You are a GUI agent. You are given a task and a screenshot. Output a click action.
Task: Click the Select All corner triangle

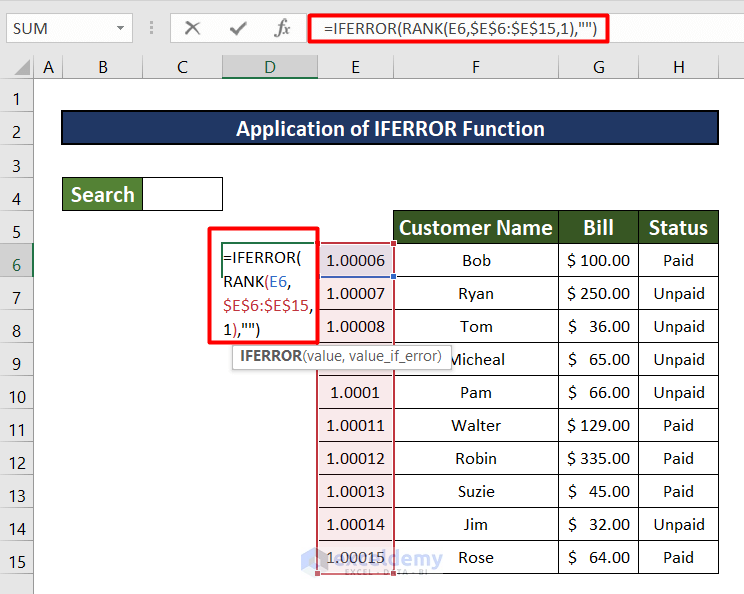click(x=19, y=68)
